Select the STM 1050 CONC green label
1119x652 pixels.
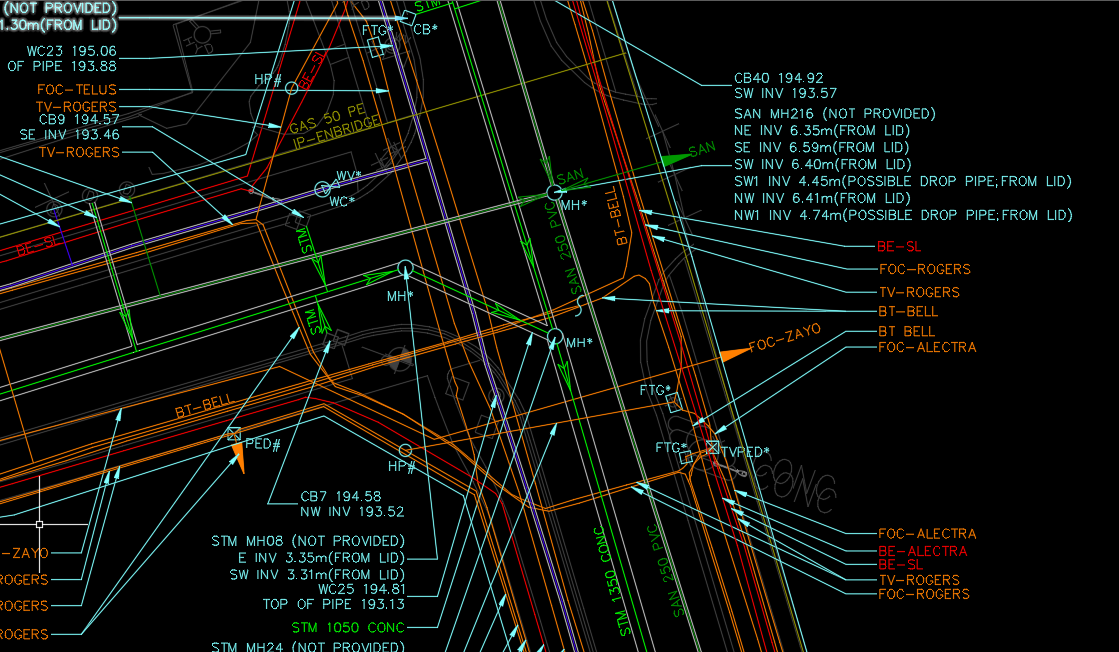click(x=347, y=627)
